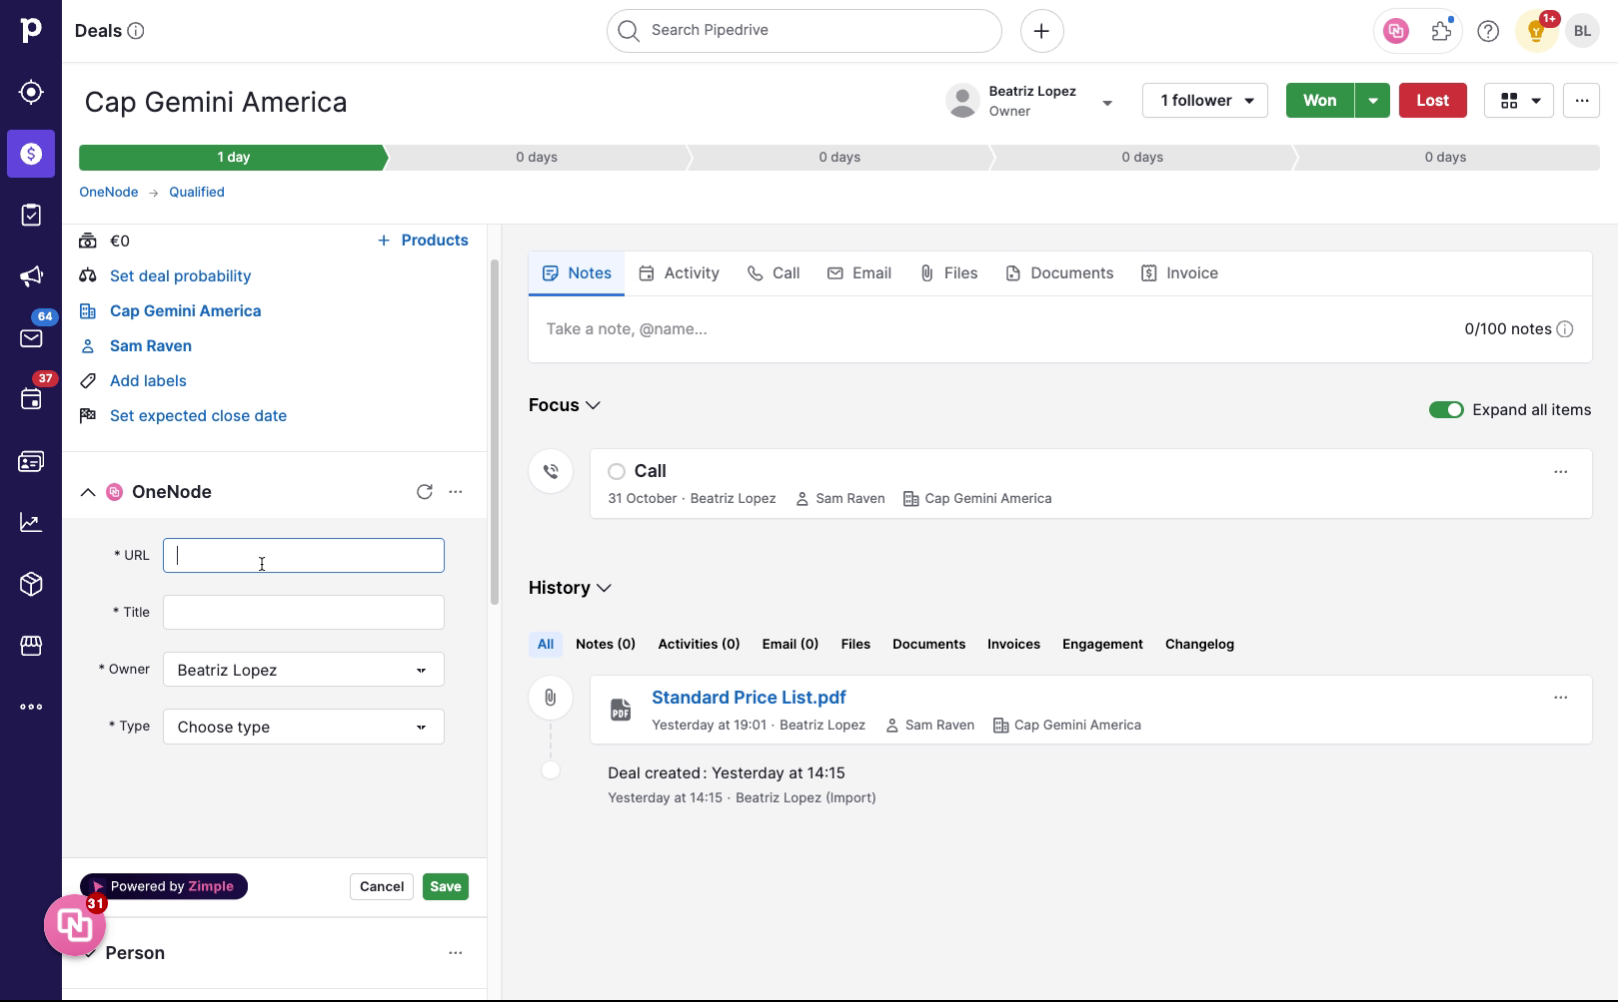Switch to Call tab
1618x1002 pixels.
click(774, 273)
